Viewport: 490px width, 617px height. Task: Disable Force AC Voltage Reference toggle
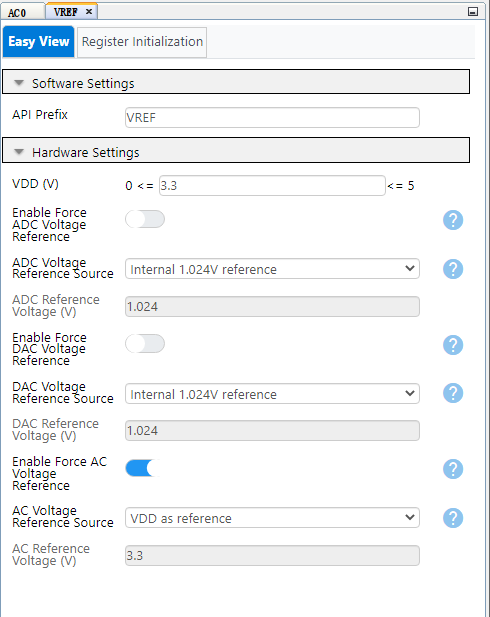[145, 468]
